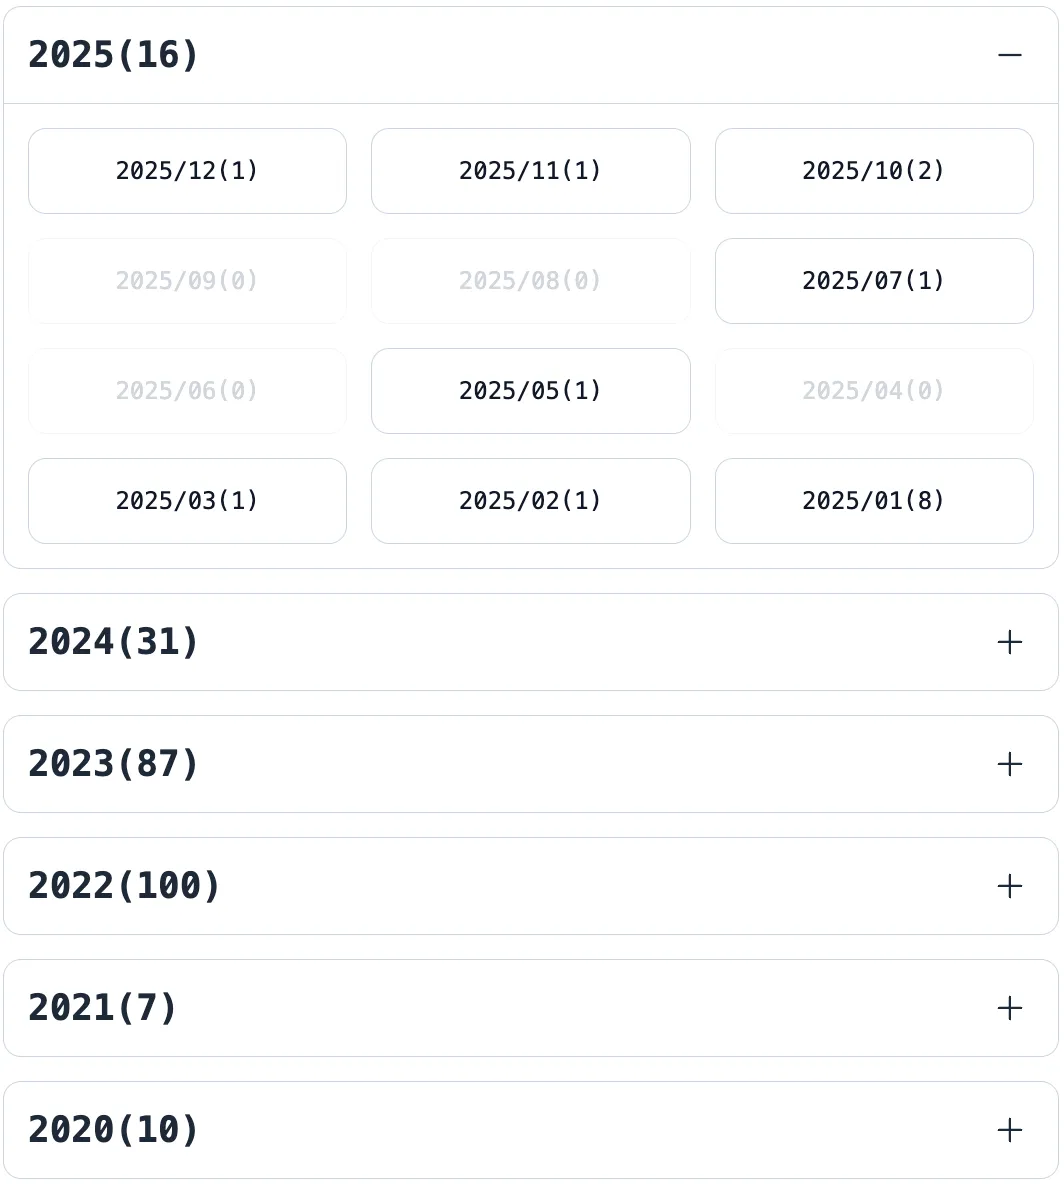Open 2025/03(1) archive page

(187, 501)
